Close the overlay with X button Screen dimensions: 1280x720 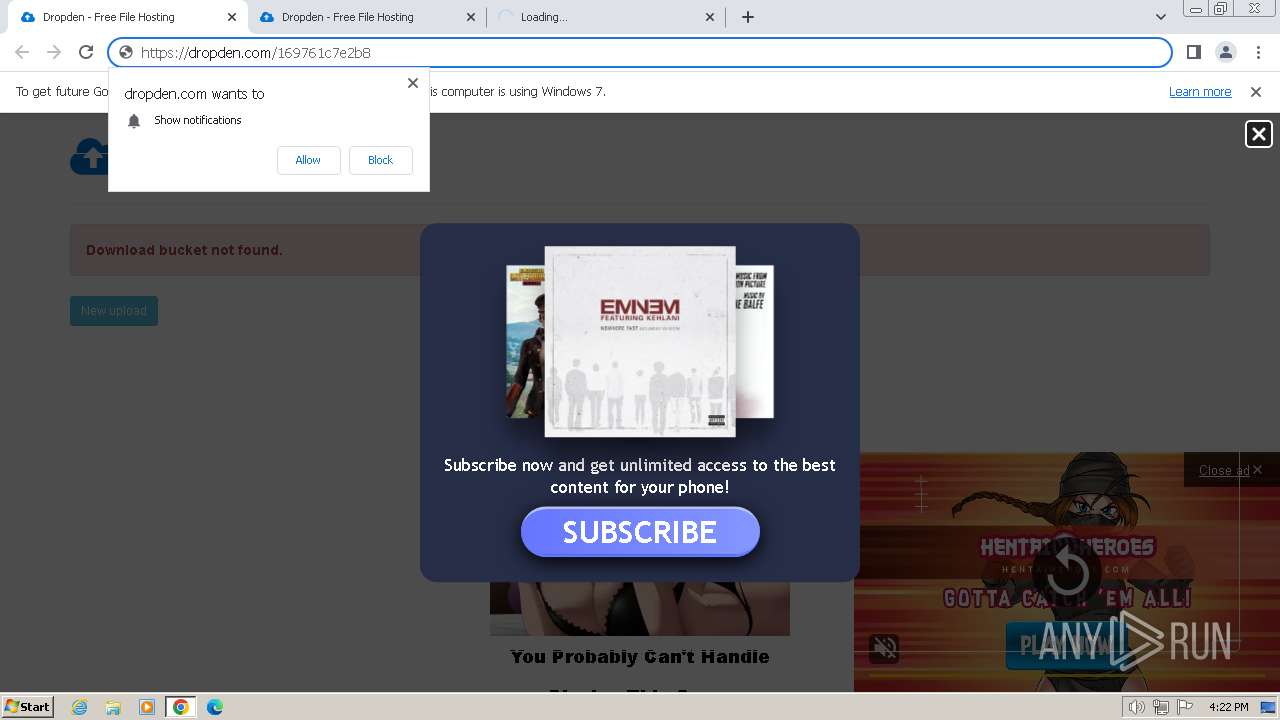(x=1258, y=134)
